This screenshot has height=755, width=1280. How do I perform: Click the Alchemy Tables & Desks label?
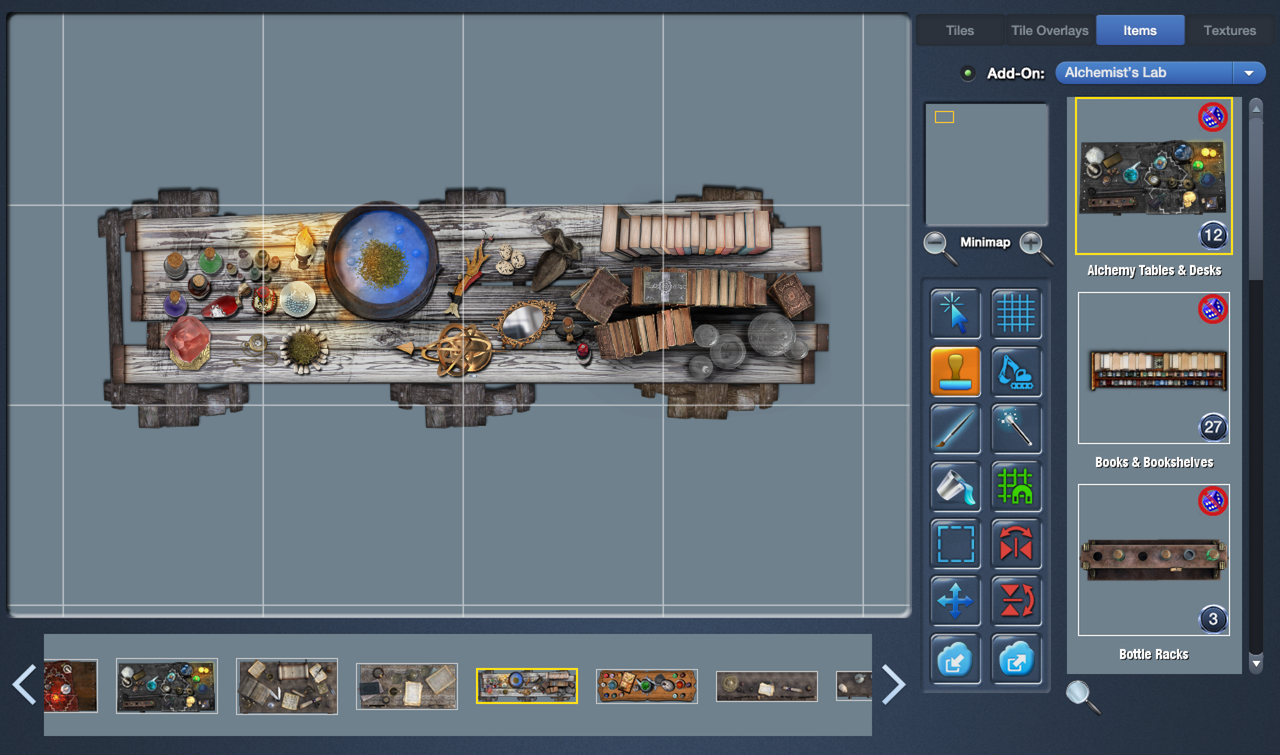tap(1154, 270)
